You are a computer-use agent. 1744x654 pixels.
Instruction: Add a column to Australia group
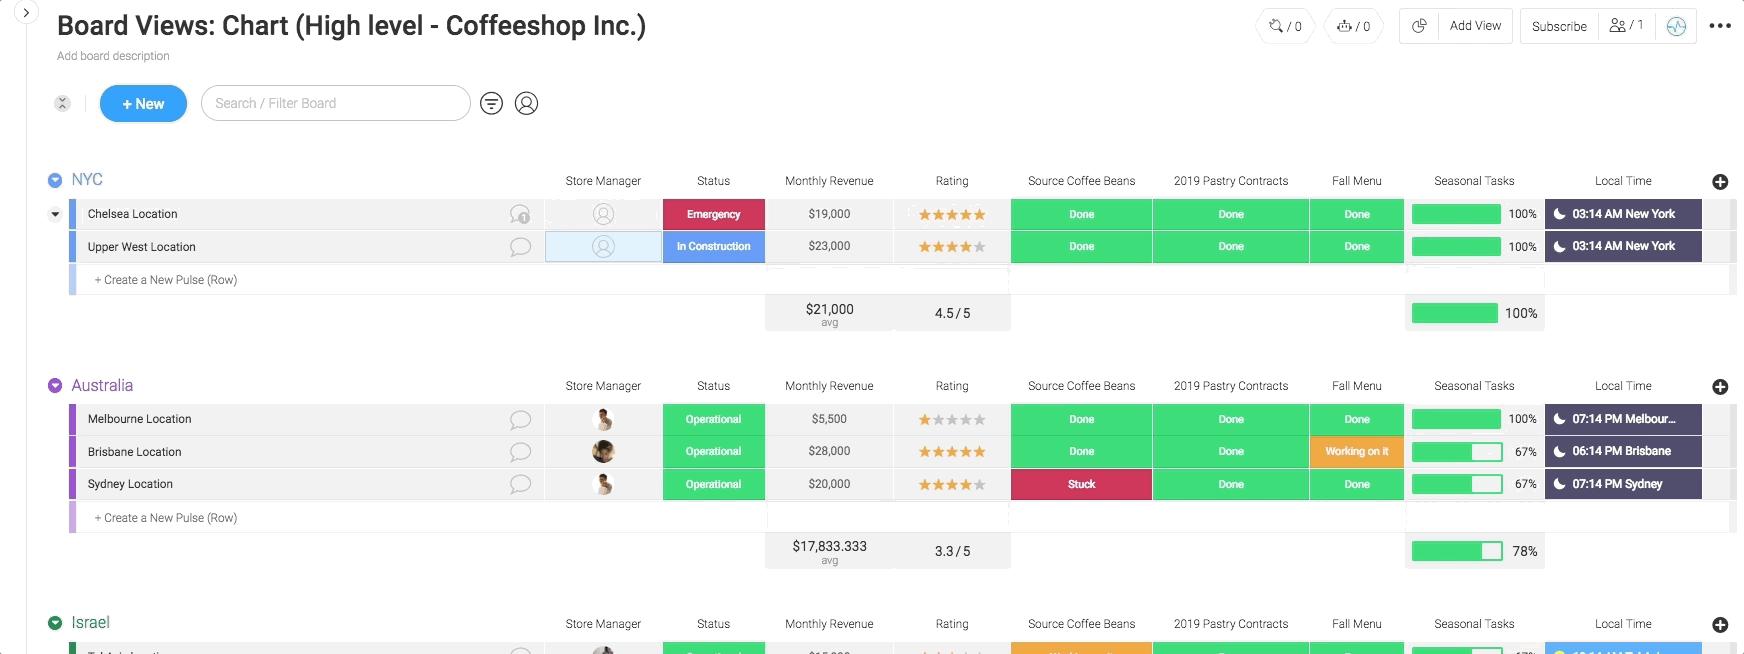1720,386
